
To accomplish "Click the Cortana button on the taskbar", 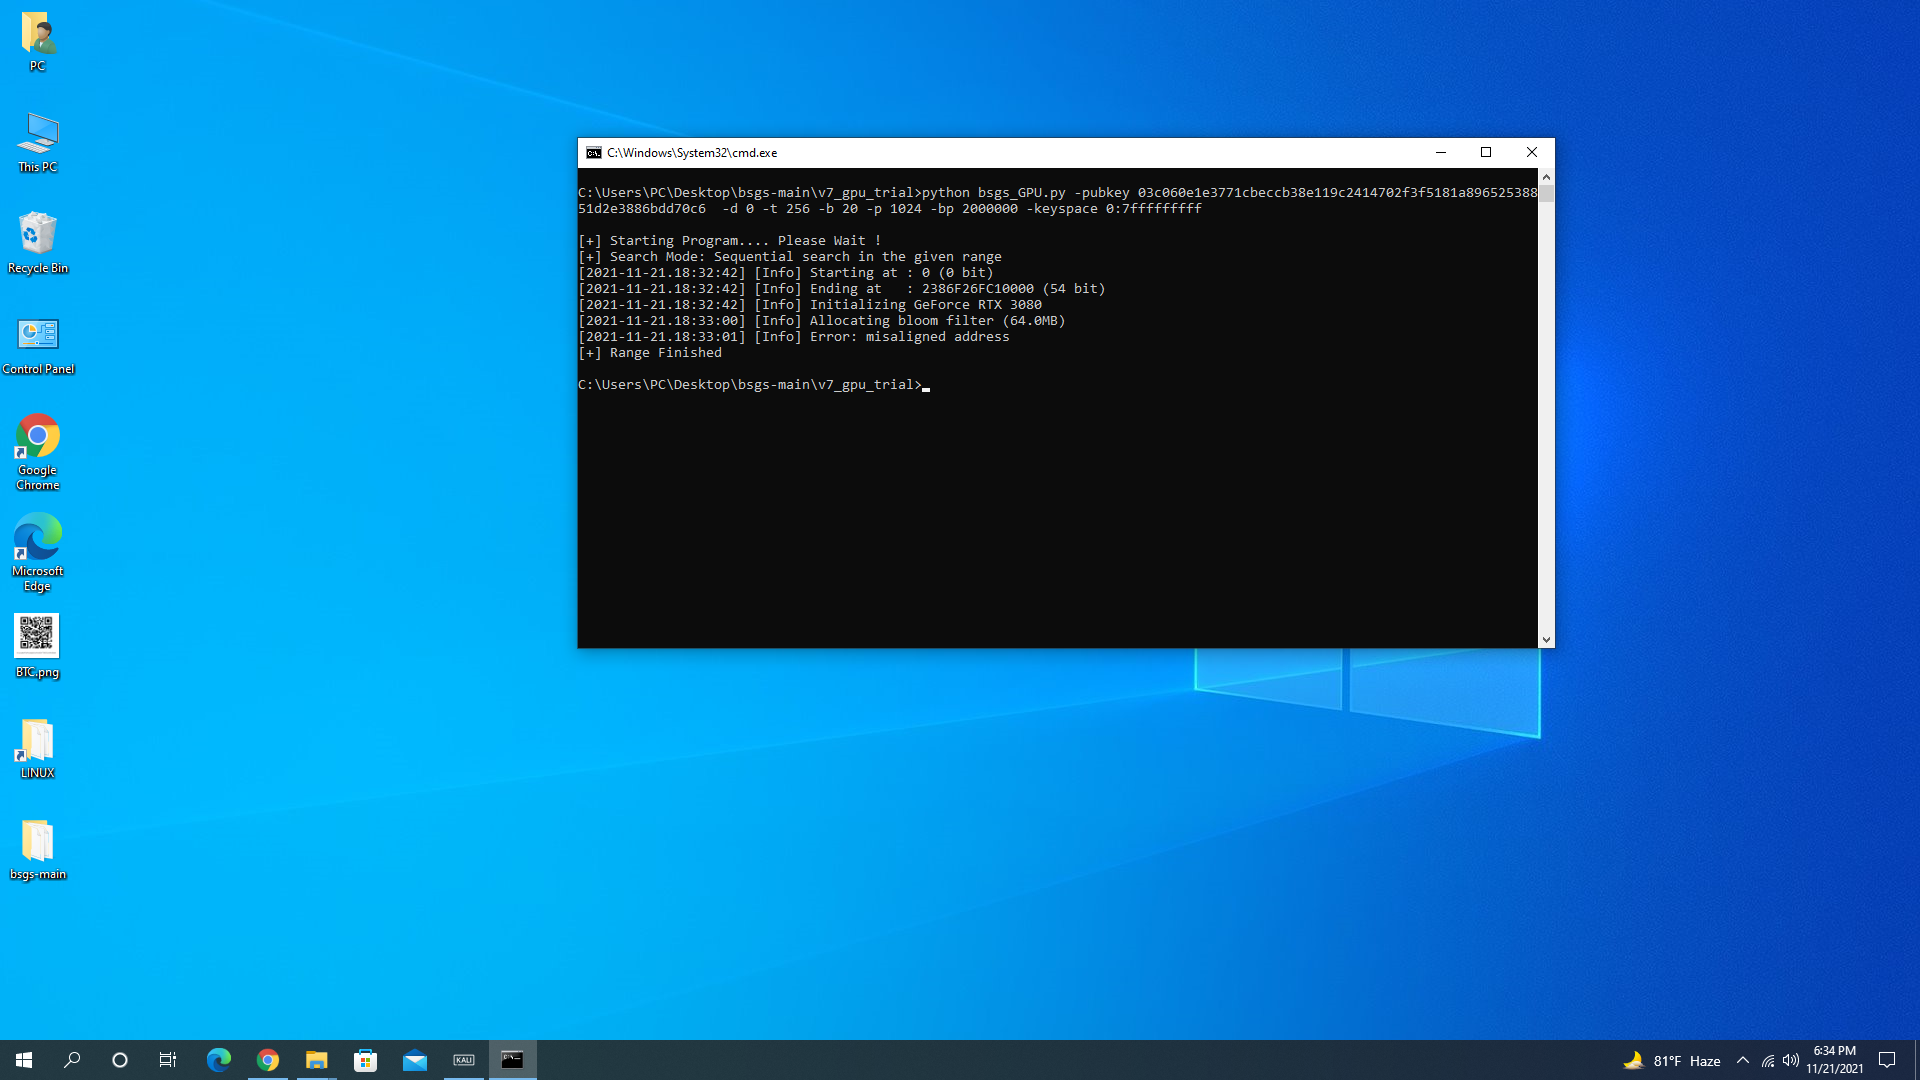I will coord(119,1059).
